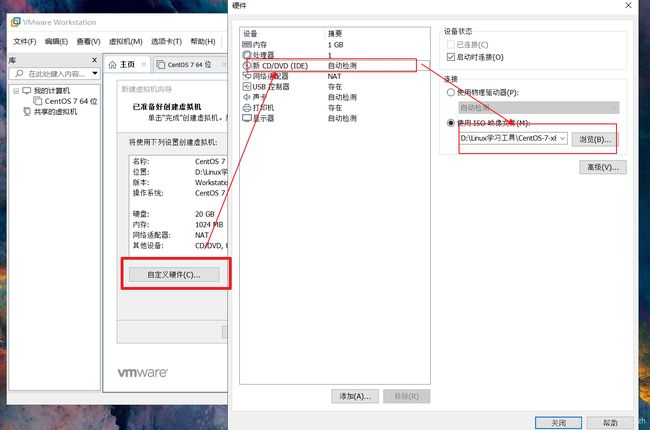
Task: Collapse the 我的计算机 tree node
Action: [16, 91]
